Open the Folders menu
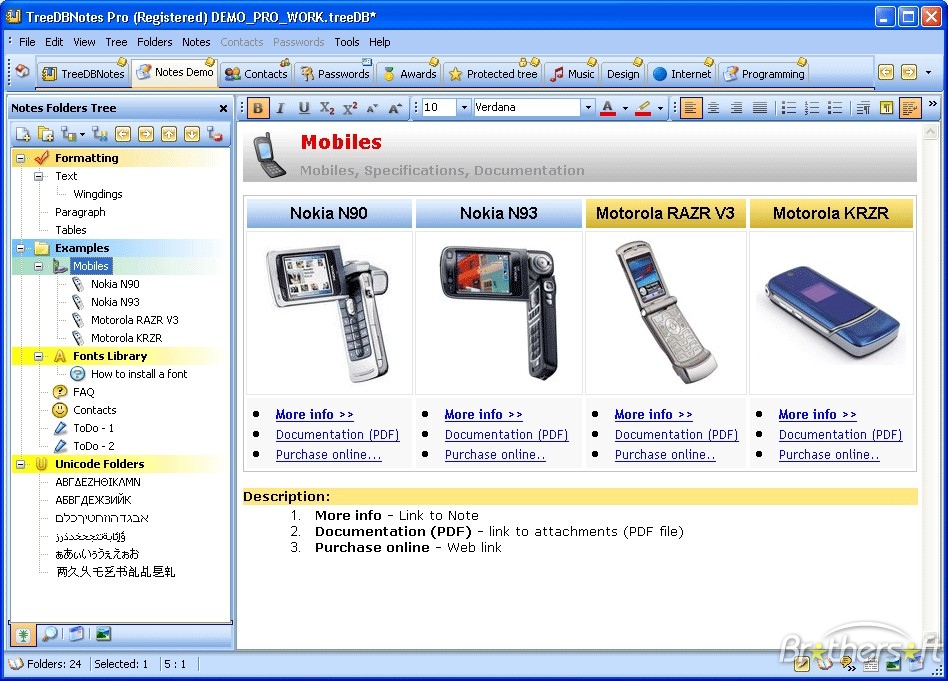Screen dimensions: 948x681 click(154, 42)
